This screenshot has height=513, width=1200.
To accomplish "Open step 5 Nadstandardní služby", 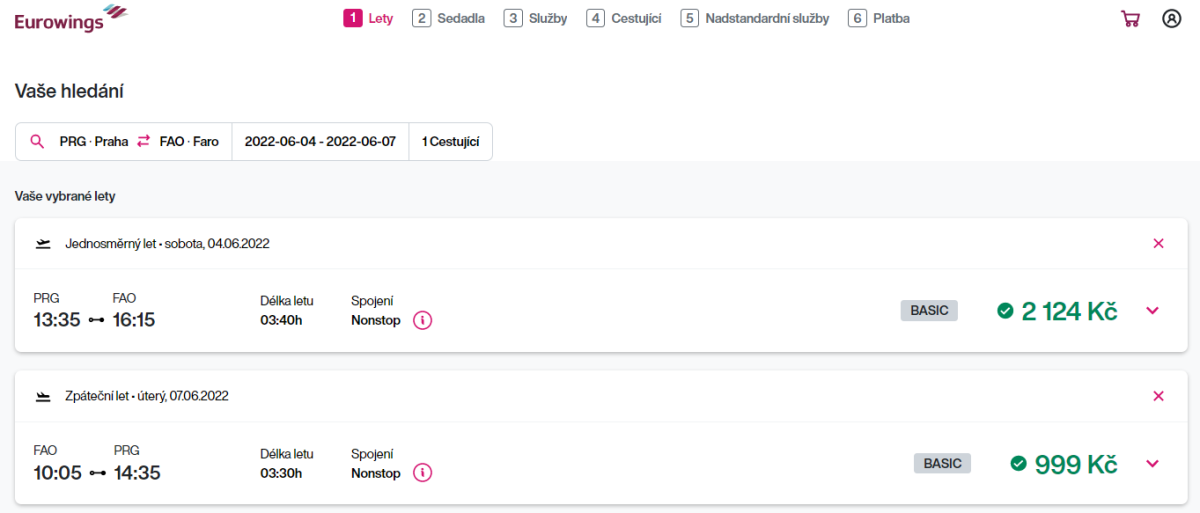I will click(x=755, y=18).
